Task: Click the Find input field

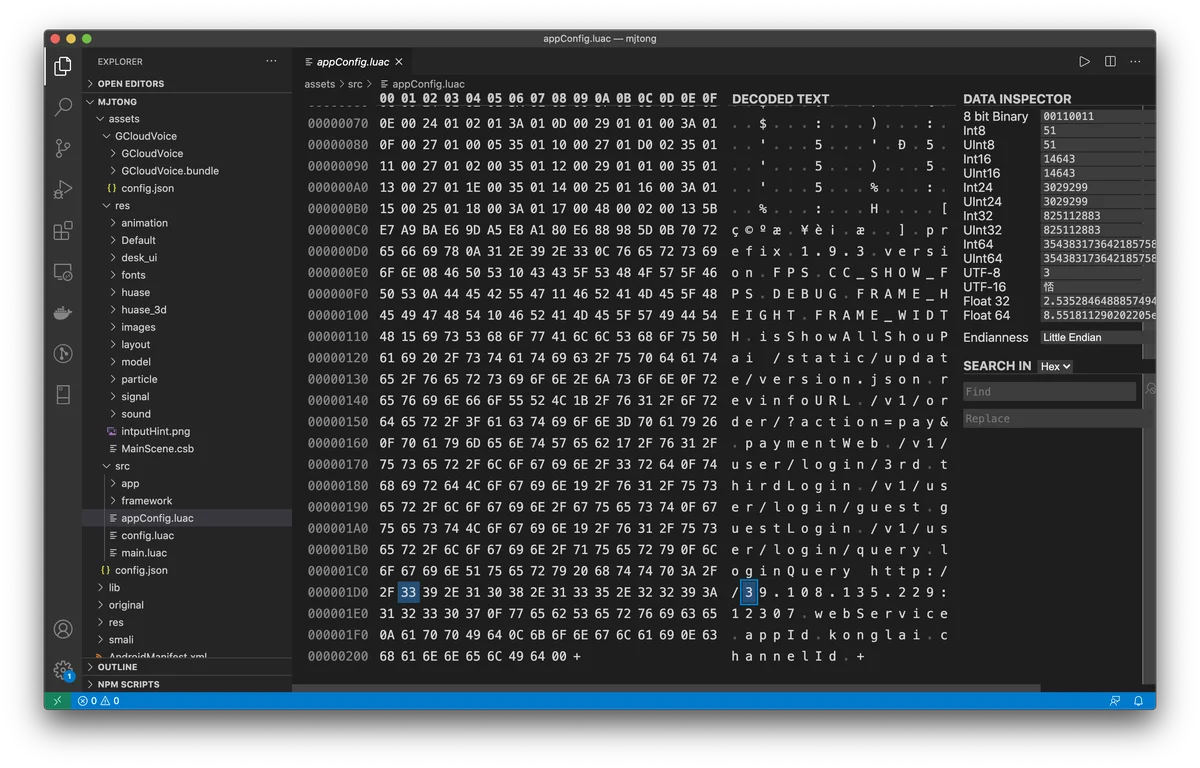Action: (1049, 392)
